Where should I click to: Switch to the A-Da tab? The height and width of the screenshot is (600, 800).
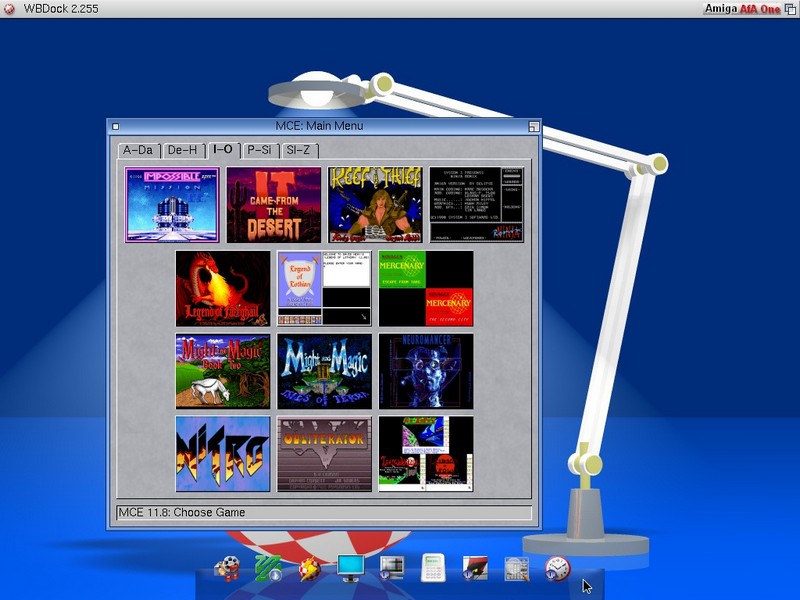click(138, 150)
